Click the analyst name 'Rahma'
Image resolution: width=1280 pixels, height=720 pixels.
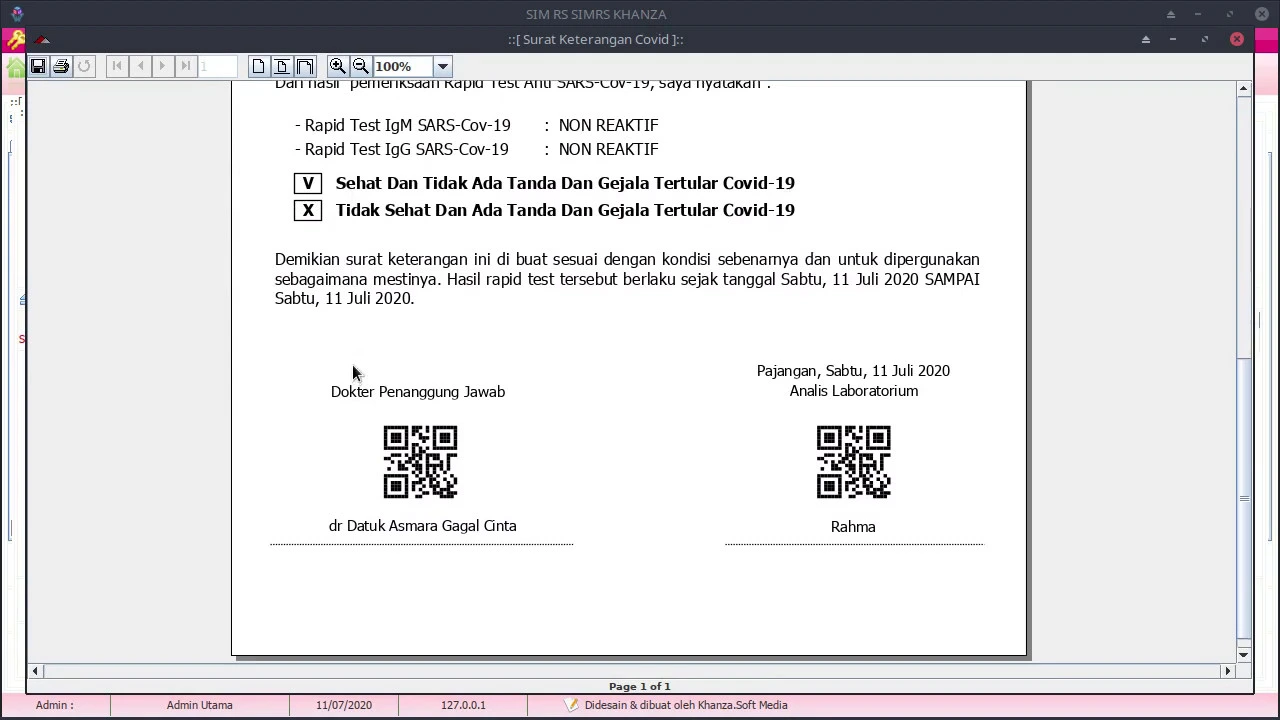click(853, 527)
